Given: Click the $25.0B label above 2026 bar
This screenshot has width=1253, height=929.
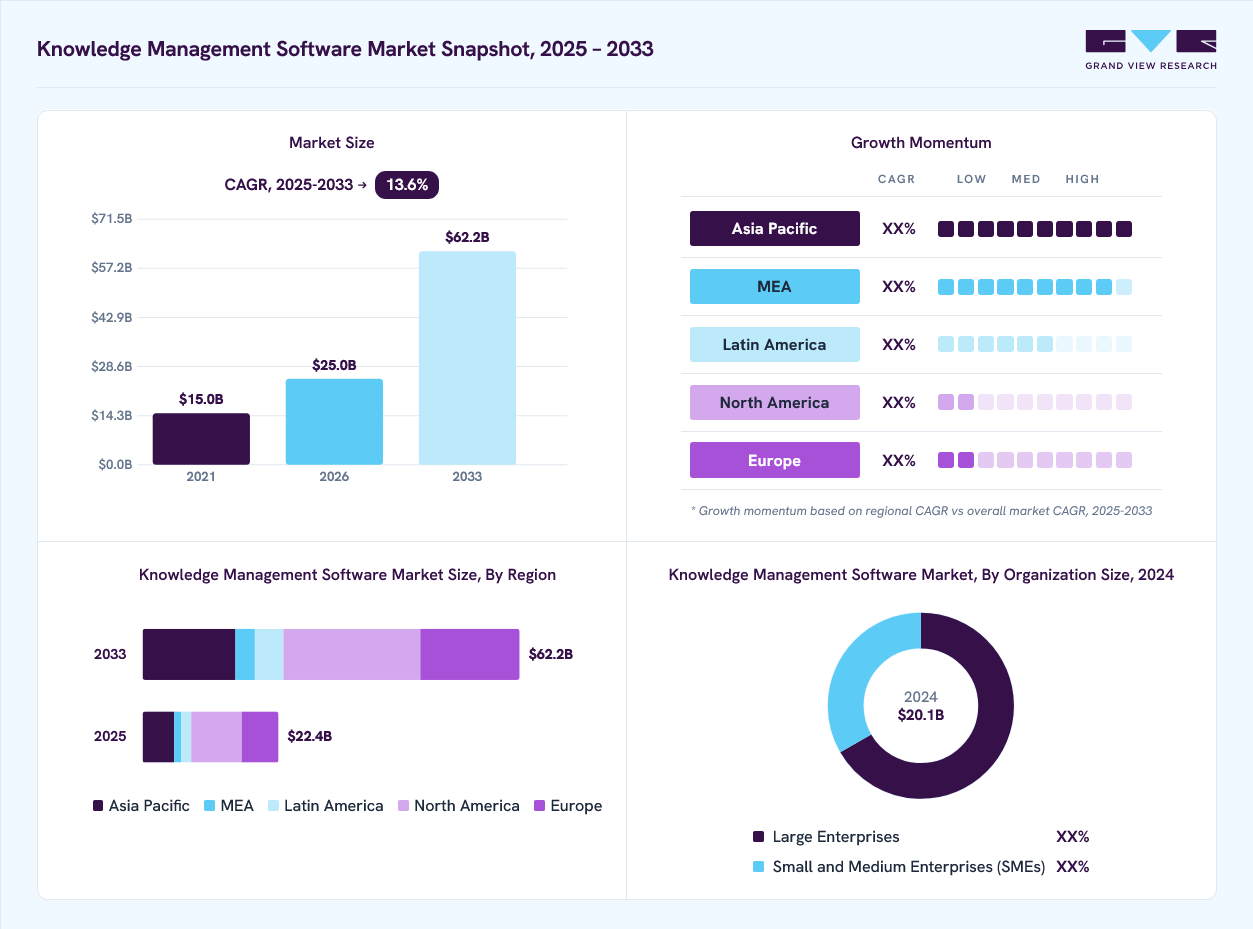Looking at the screenshot, I should tap(334, 365).
